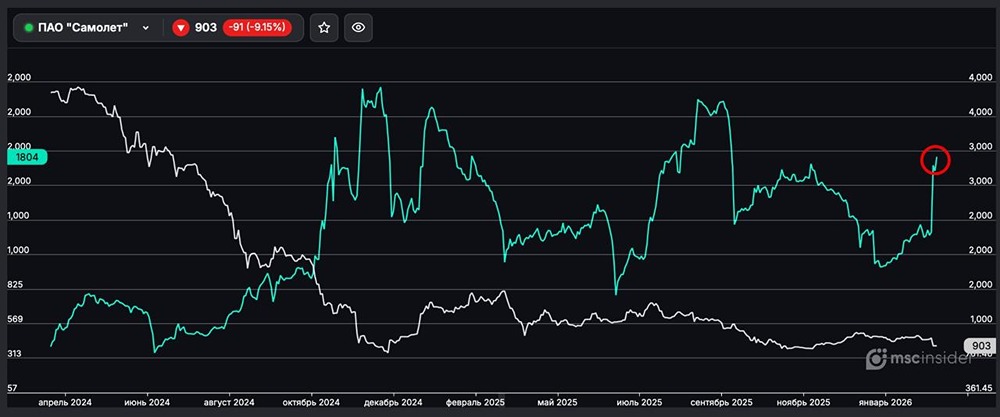
Task: Select сентябрь 2025 on the time axis
Action: (x=721, y=402)
